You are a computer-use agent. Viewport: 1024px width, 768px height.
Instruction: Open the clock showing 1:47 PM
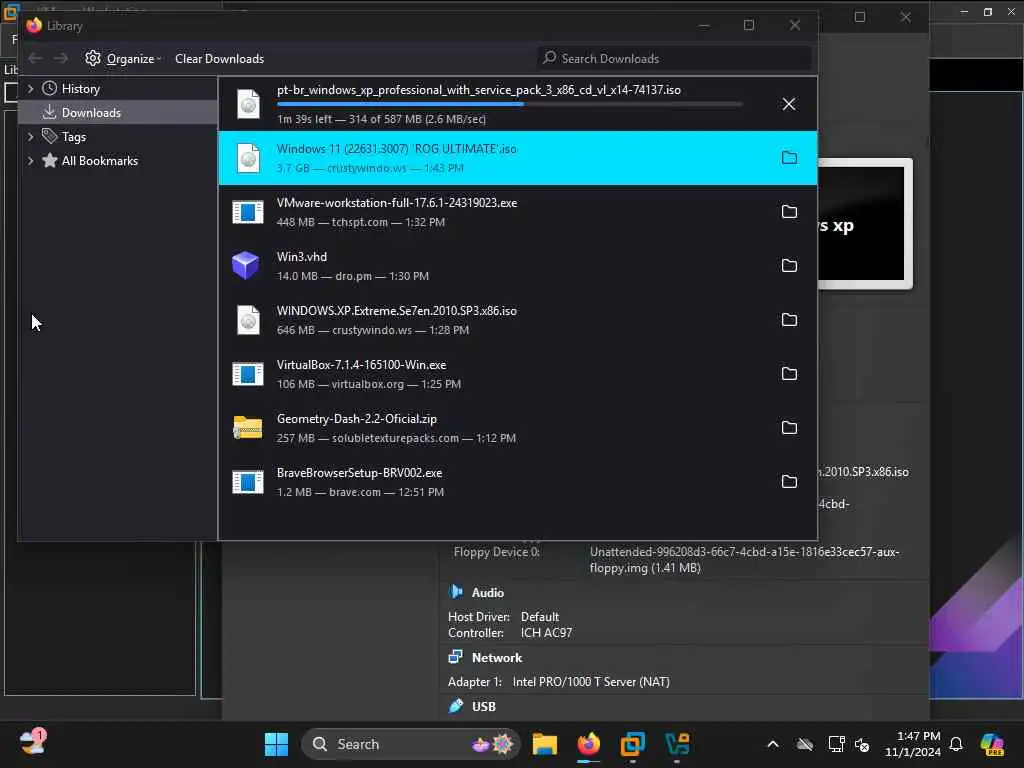point(912,744)
